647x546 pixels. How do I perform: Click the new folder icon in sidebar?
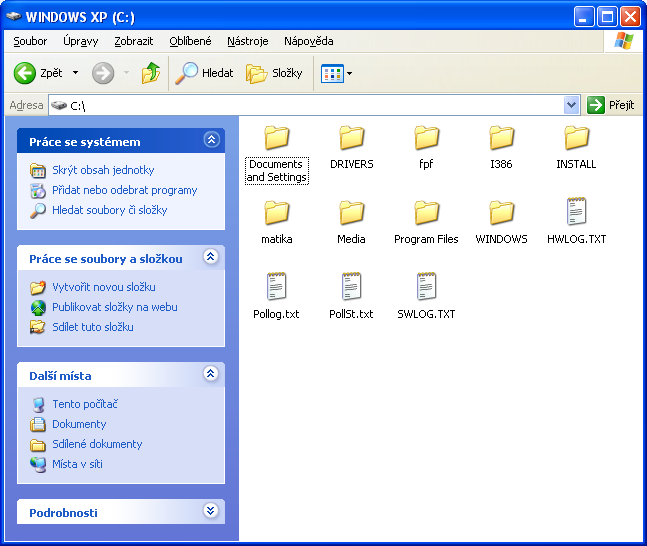[x=38, y=287]
